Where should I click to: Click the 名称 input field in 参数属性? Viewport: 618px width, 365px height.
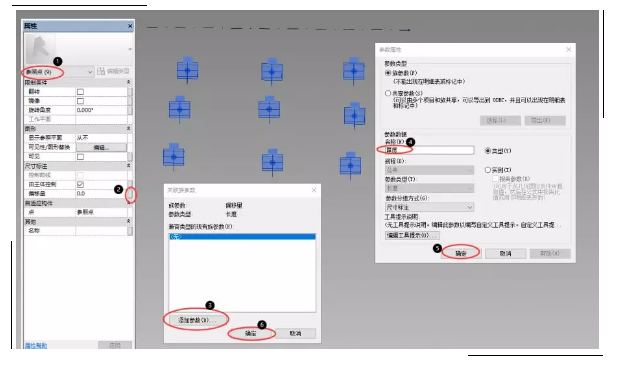pyautogui.click(x=429, y=150)
